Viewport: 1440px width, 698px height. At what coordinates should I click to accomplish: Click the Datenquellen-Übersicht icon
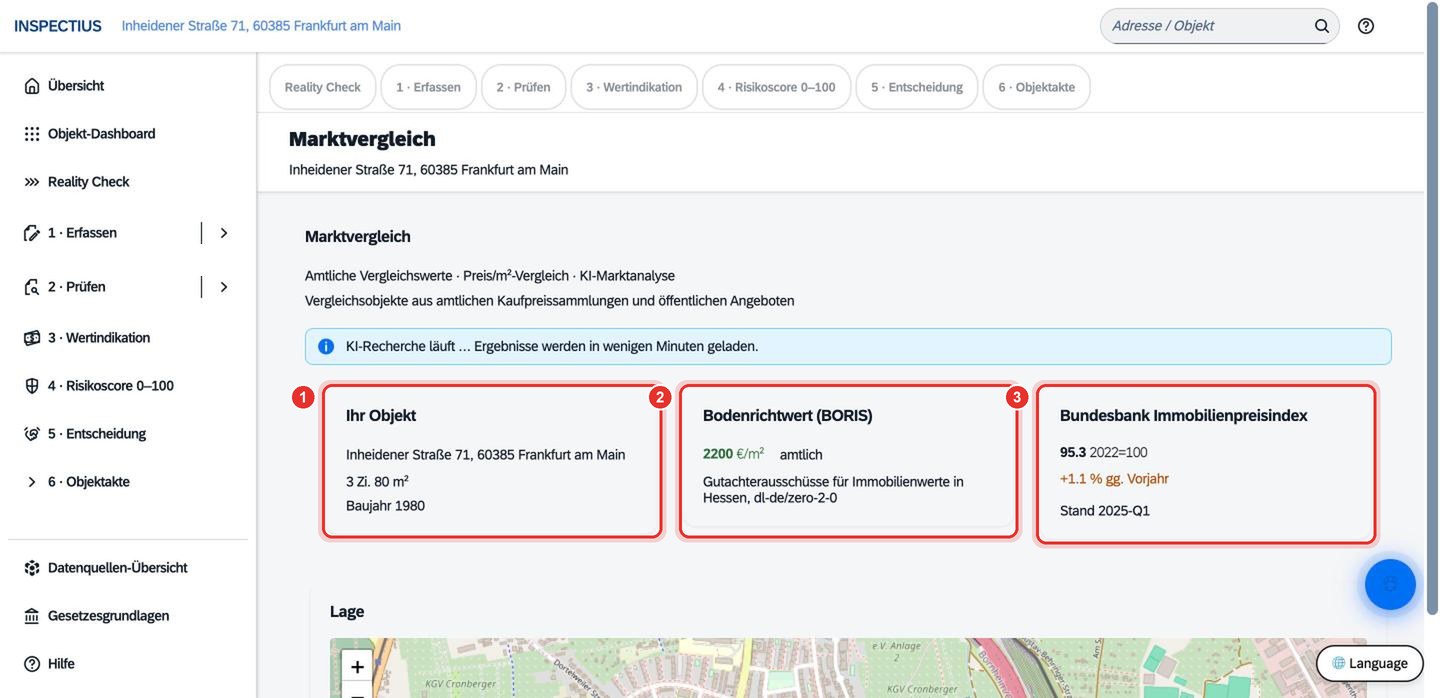pyautogui.click(x=32, y=568)
